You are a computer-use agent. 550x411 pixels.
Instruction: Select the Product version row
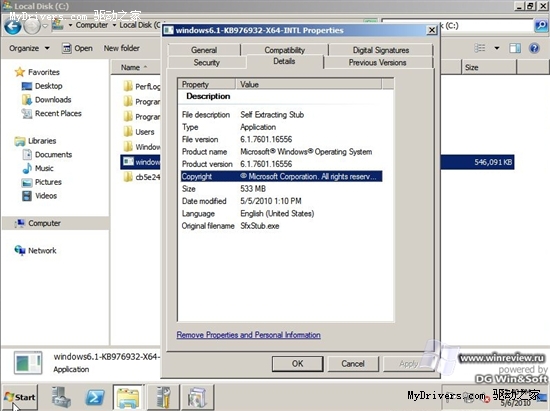tap(281, 164)
